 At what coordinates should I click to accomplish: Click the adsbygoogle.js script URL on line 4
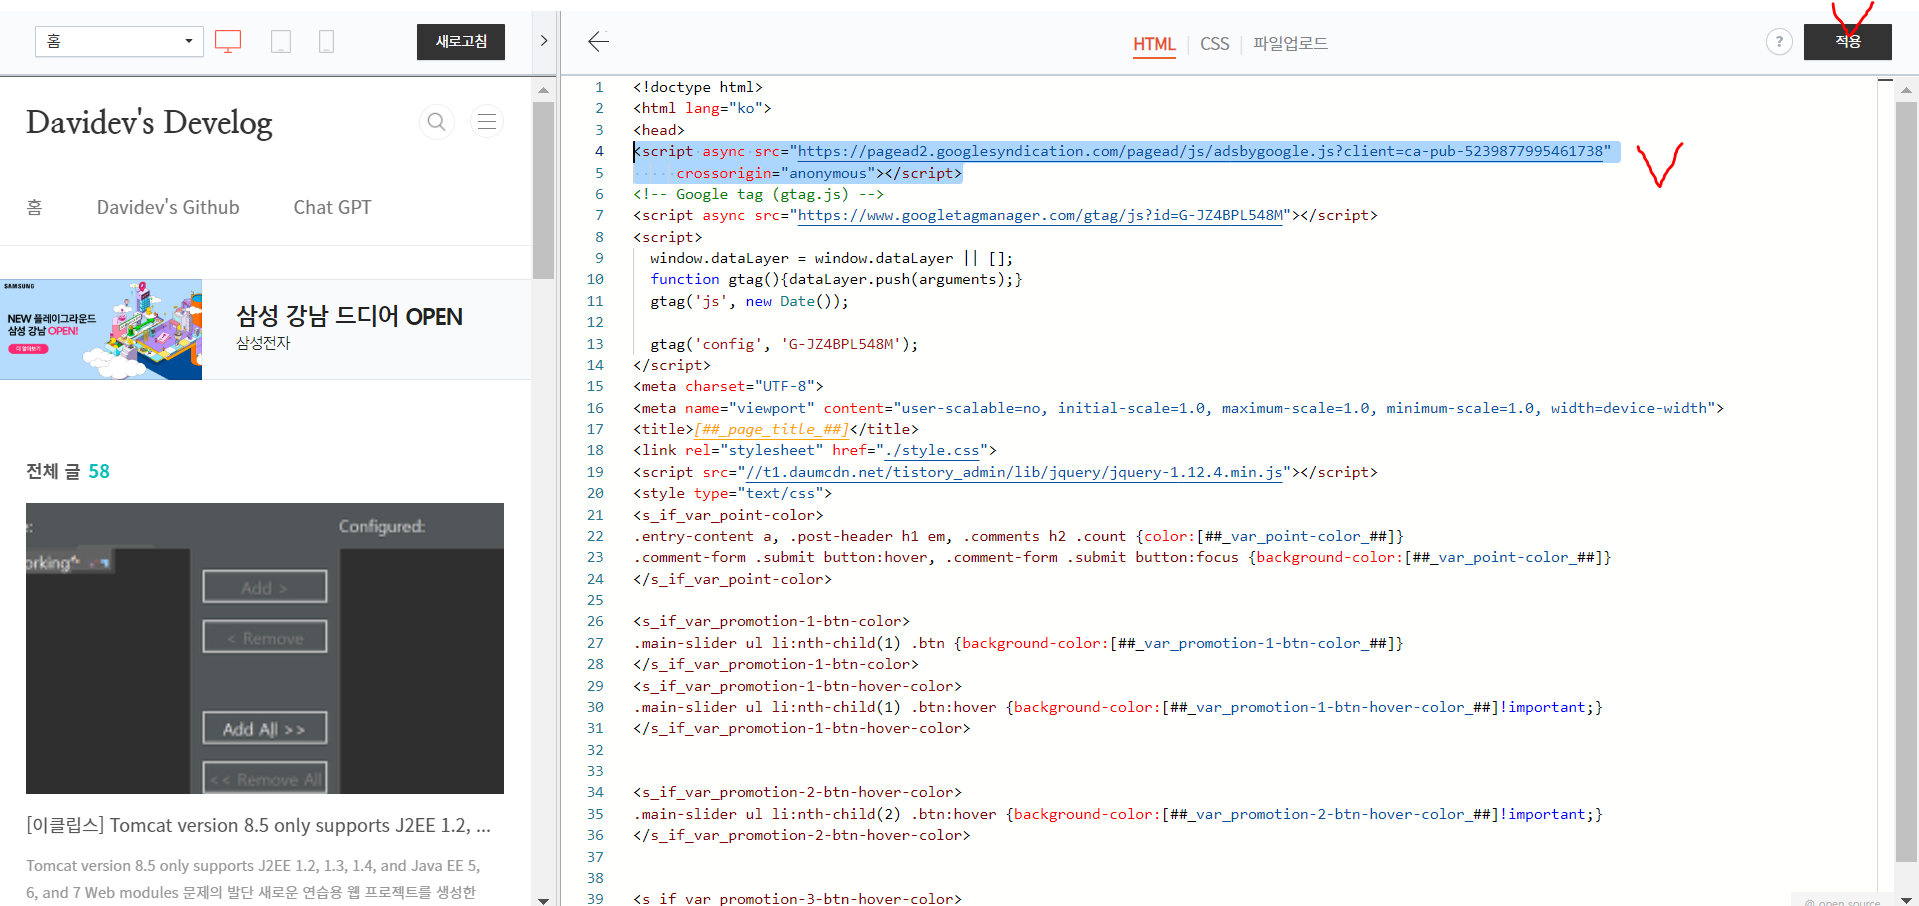pyautogui.click(x=1200, y=151)
